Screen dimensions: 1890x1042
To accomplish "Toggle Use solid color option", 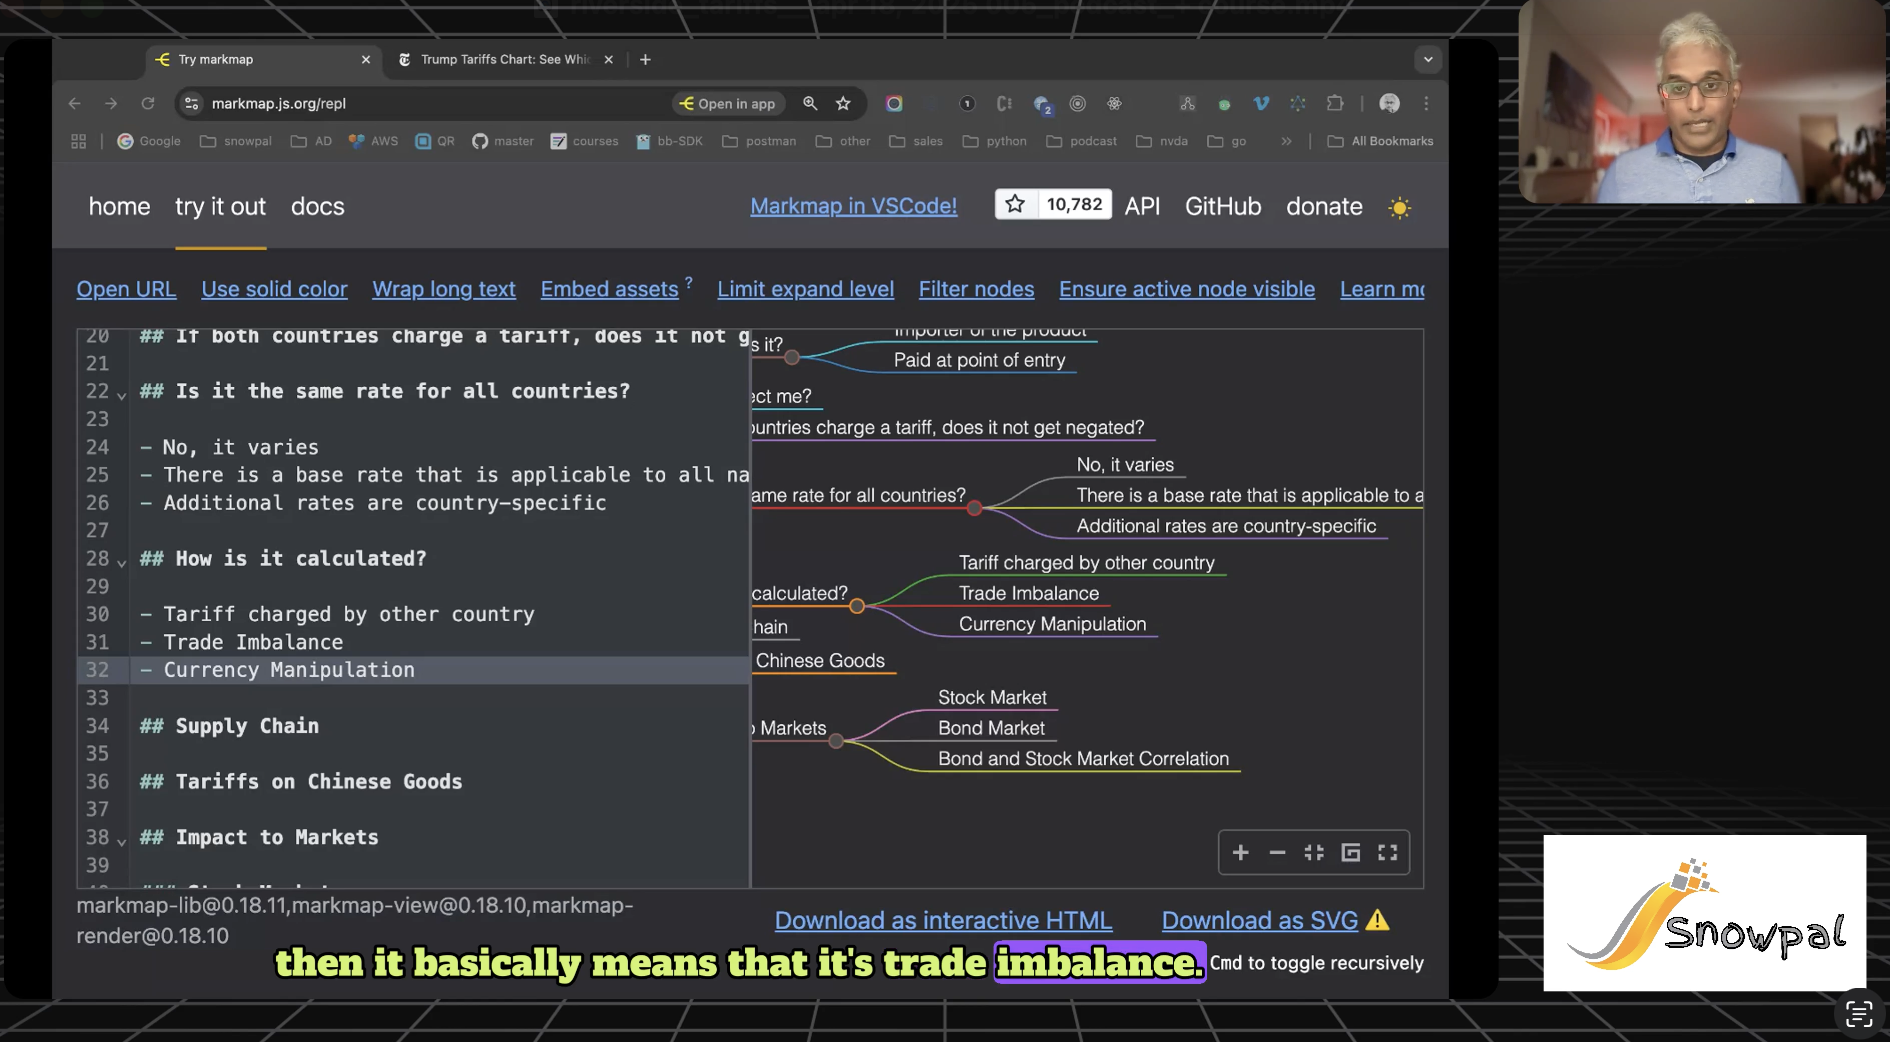I will [x=274, y=289].
